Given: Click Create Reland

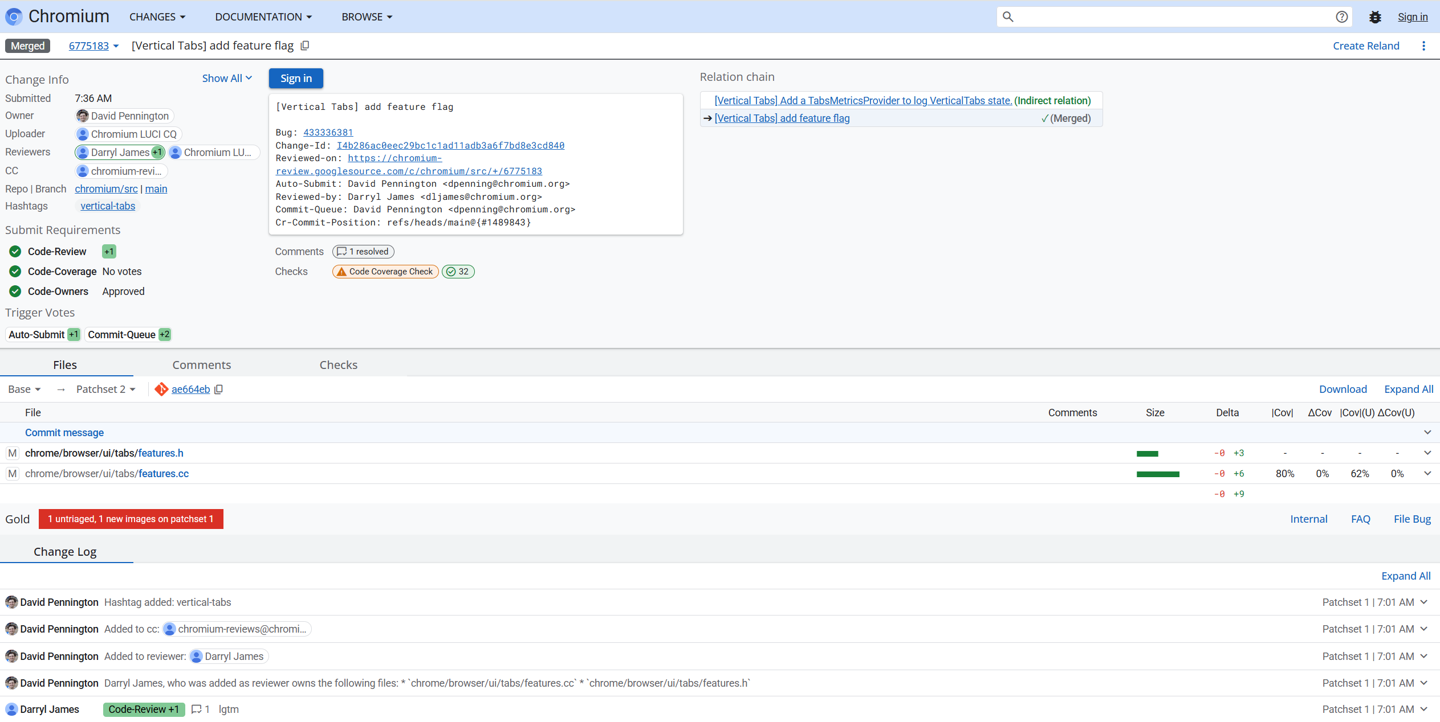Looking at the screenshot, I should (1365, 46).
